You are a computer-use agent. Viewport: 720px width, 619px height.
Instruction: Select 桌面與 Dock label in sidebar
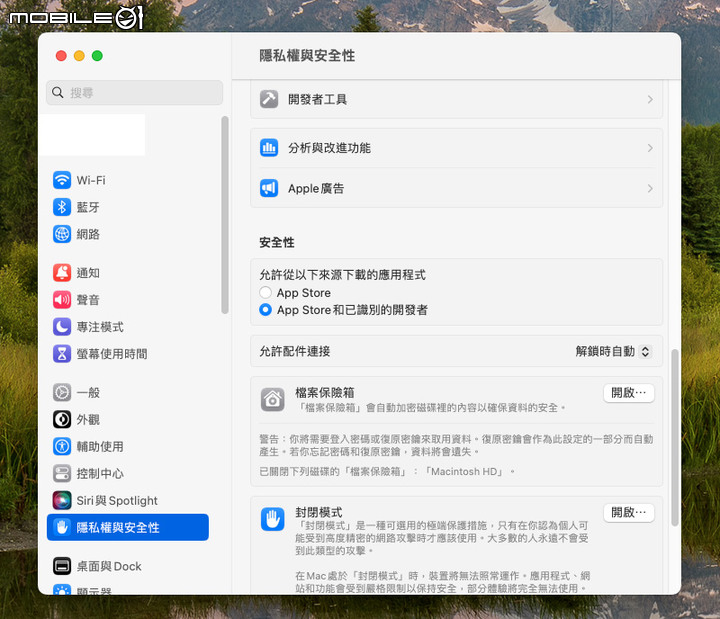[x=109, y=566]
